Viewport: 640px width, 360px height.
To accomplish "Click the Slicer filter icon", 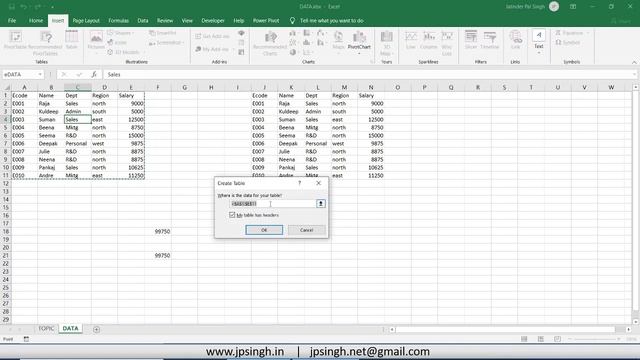I will [471, 40].
